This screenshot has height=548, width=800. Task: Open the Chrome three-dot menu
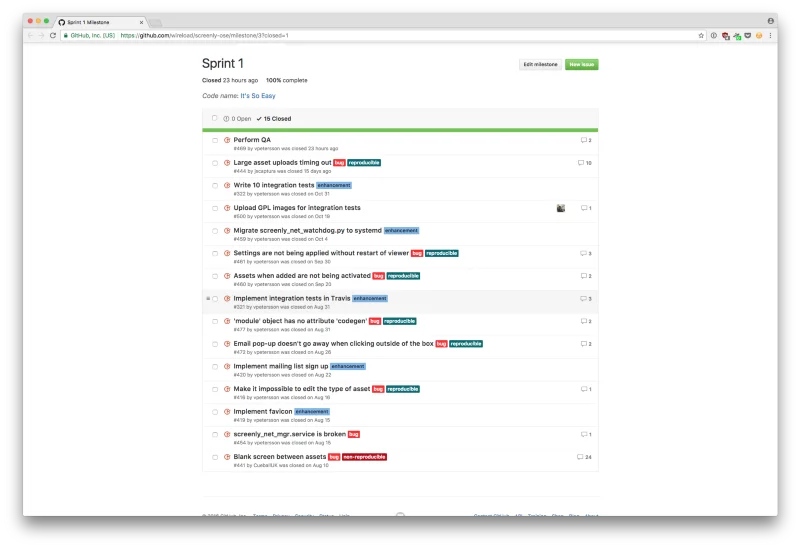771,35
